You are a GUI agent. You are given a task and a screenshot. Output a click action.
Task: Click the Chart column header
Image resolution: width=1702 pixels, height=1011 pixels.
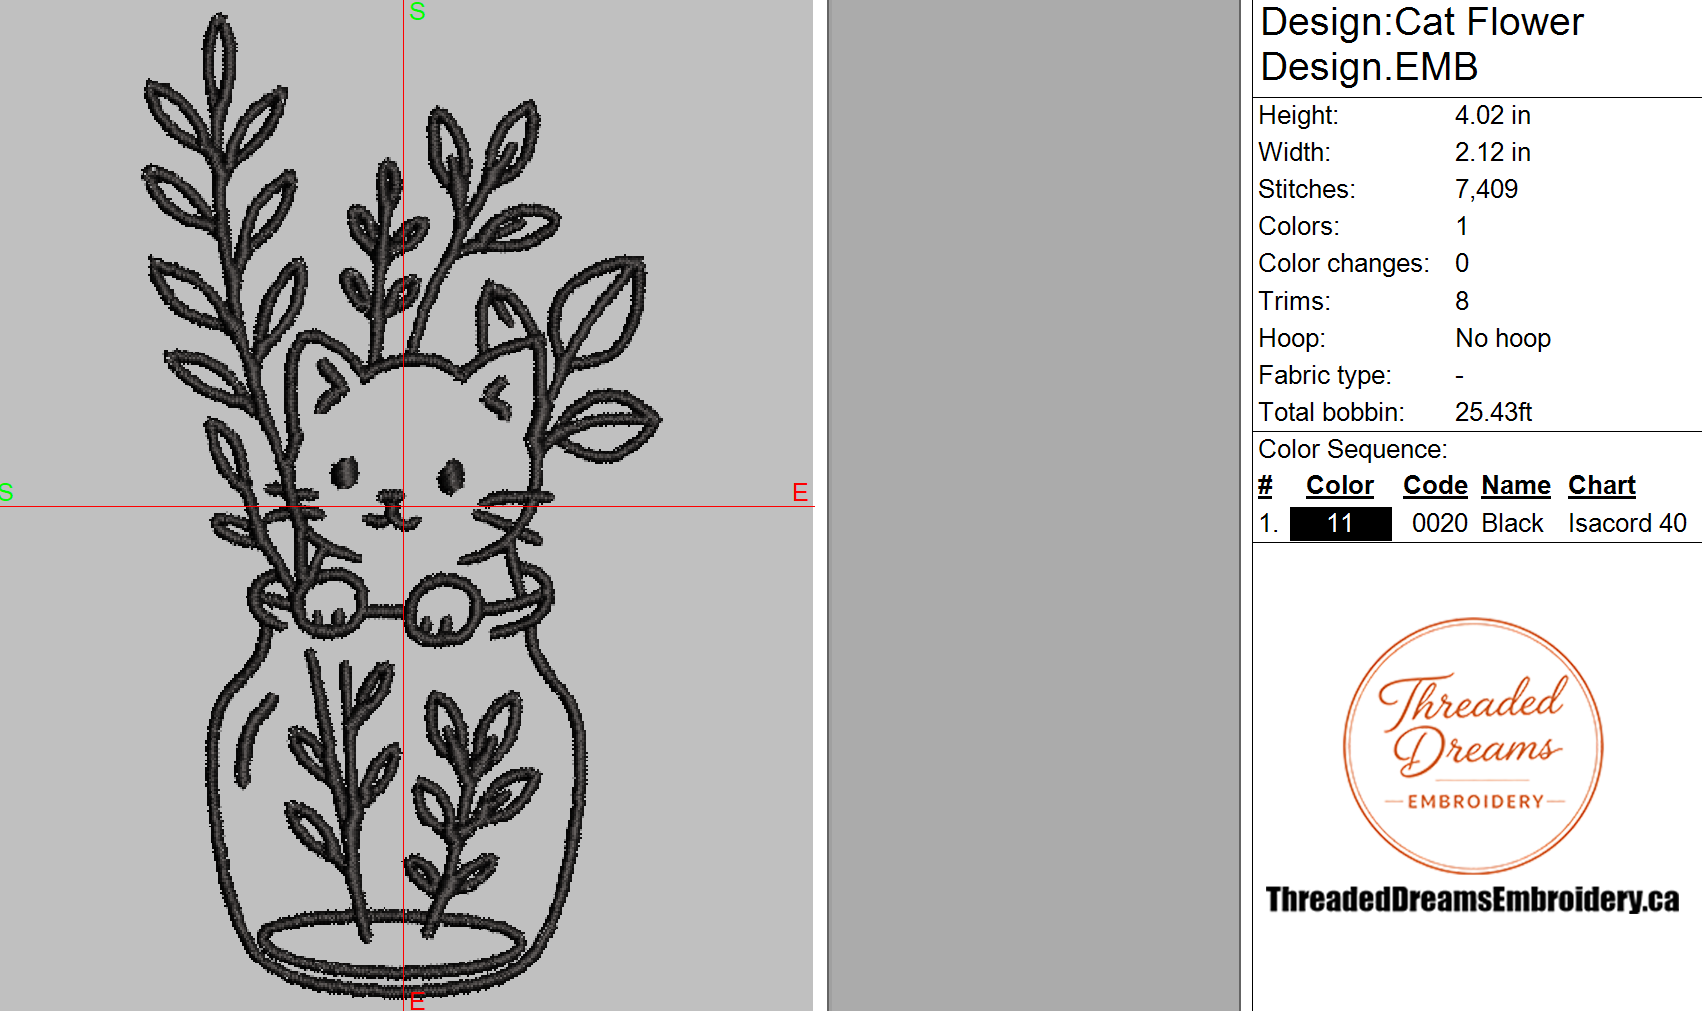1602,485
